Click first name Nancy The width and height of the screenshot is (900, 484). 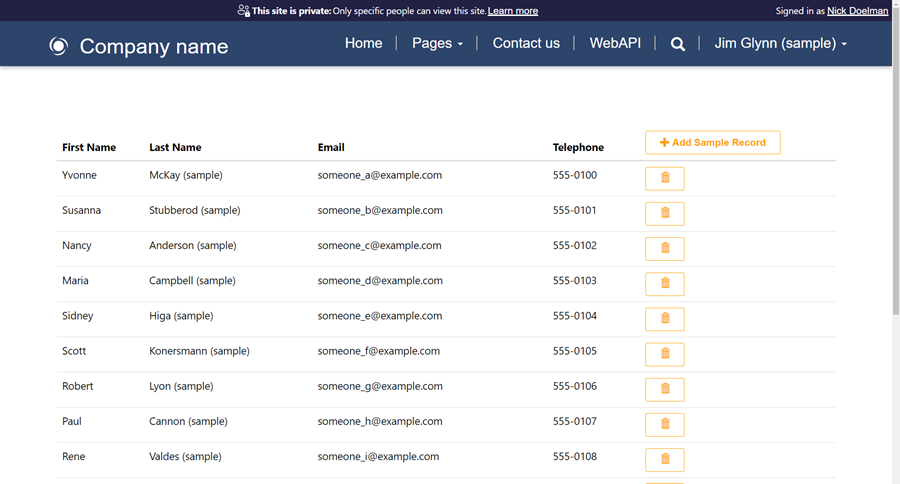pyautogui.click(x=76, y=246)
